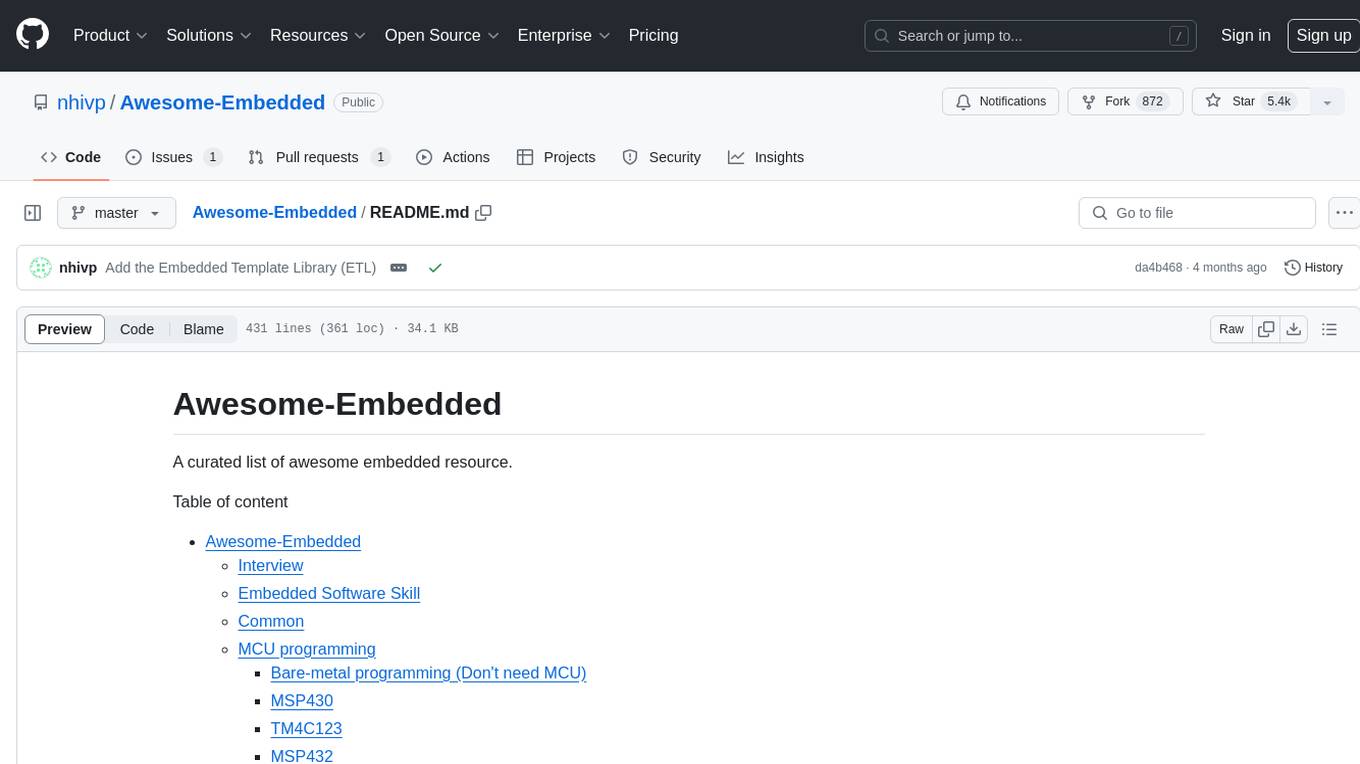Show commit message details ellipsis
Image resolution: width=1360 pixels, height=764 pixels.
[x=398, y=268]
